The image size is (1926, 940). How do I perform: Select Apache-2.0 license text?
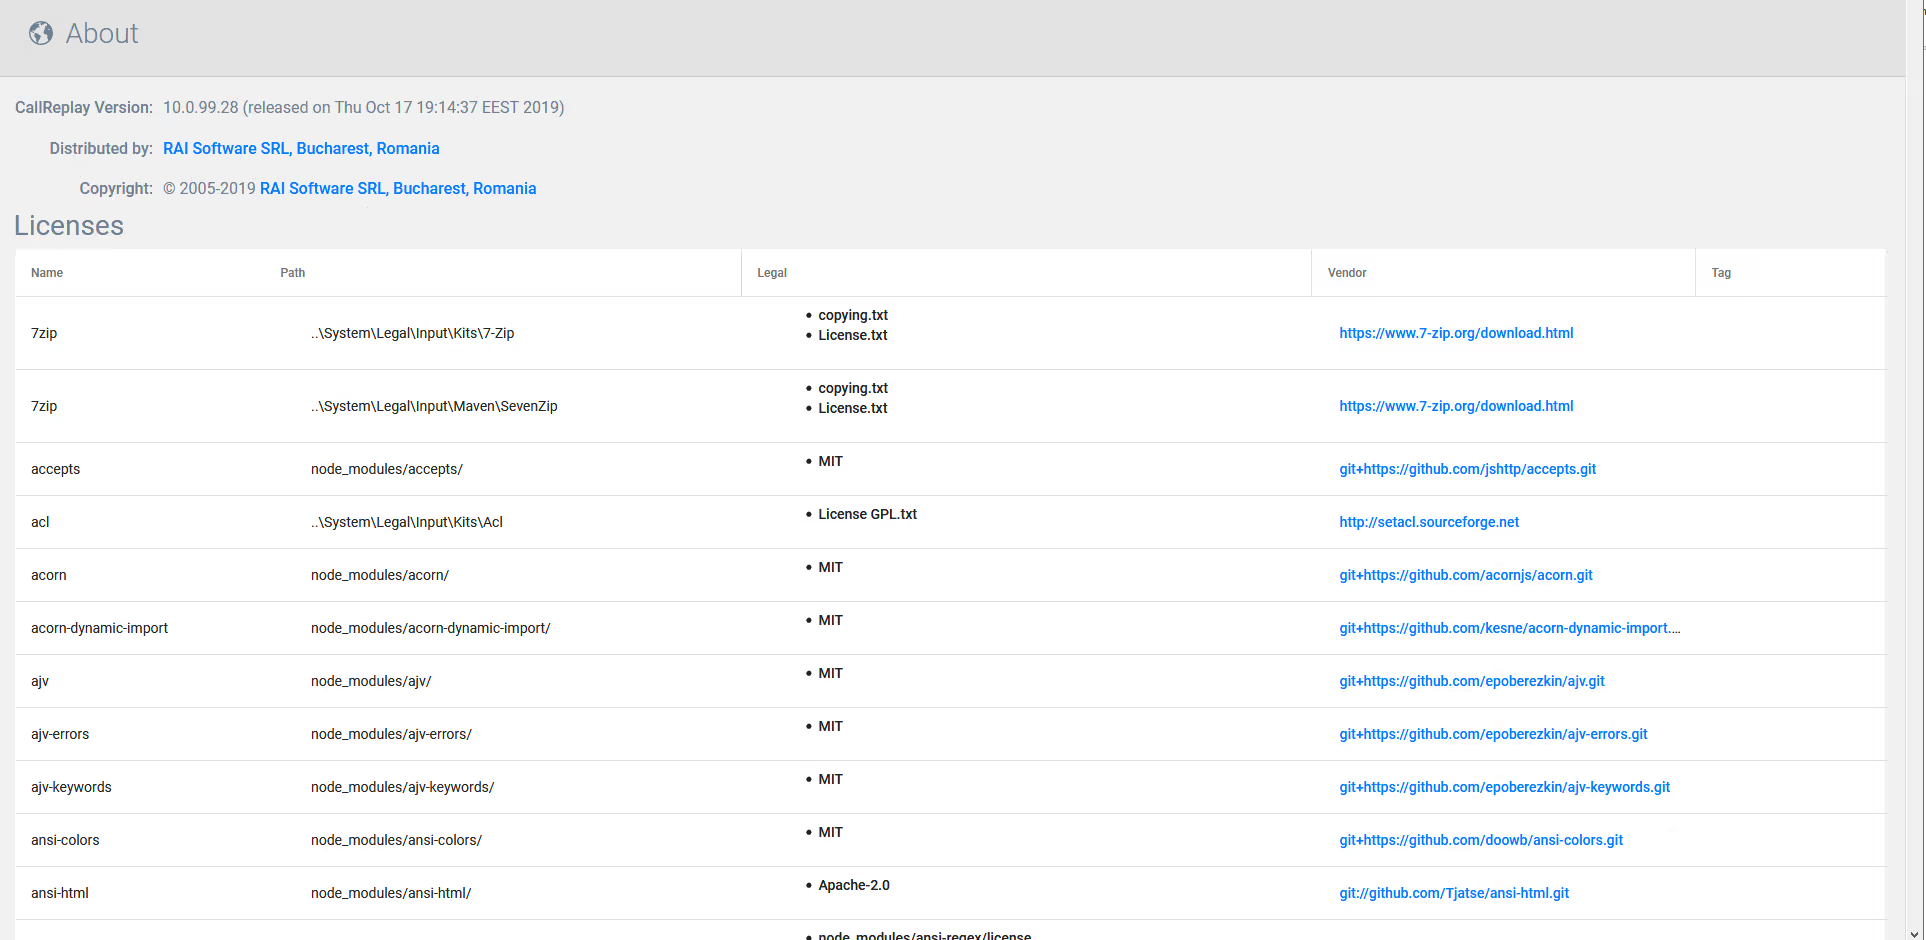(x=854, y=885)
